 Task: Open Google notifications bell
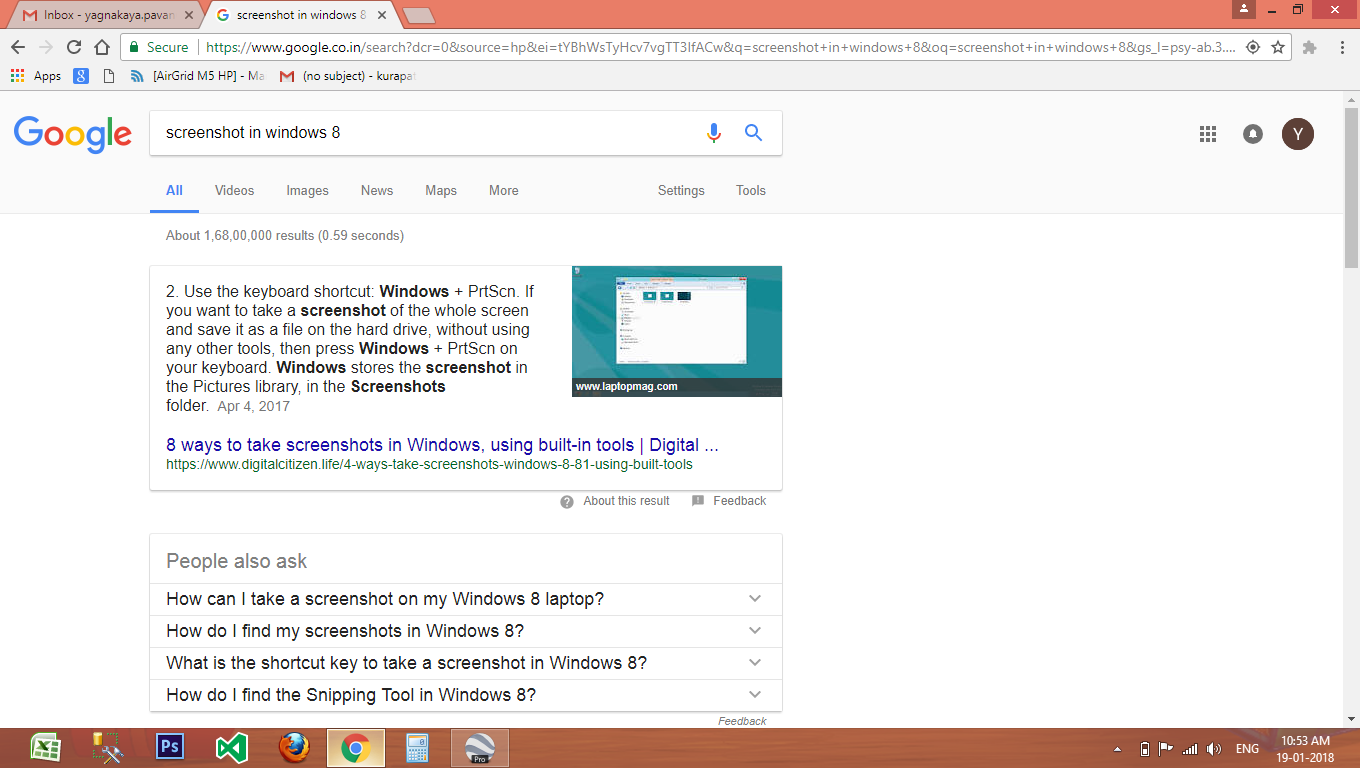coord(1252,134)
